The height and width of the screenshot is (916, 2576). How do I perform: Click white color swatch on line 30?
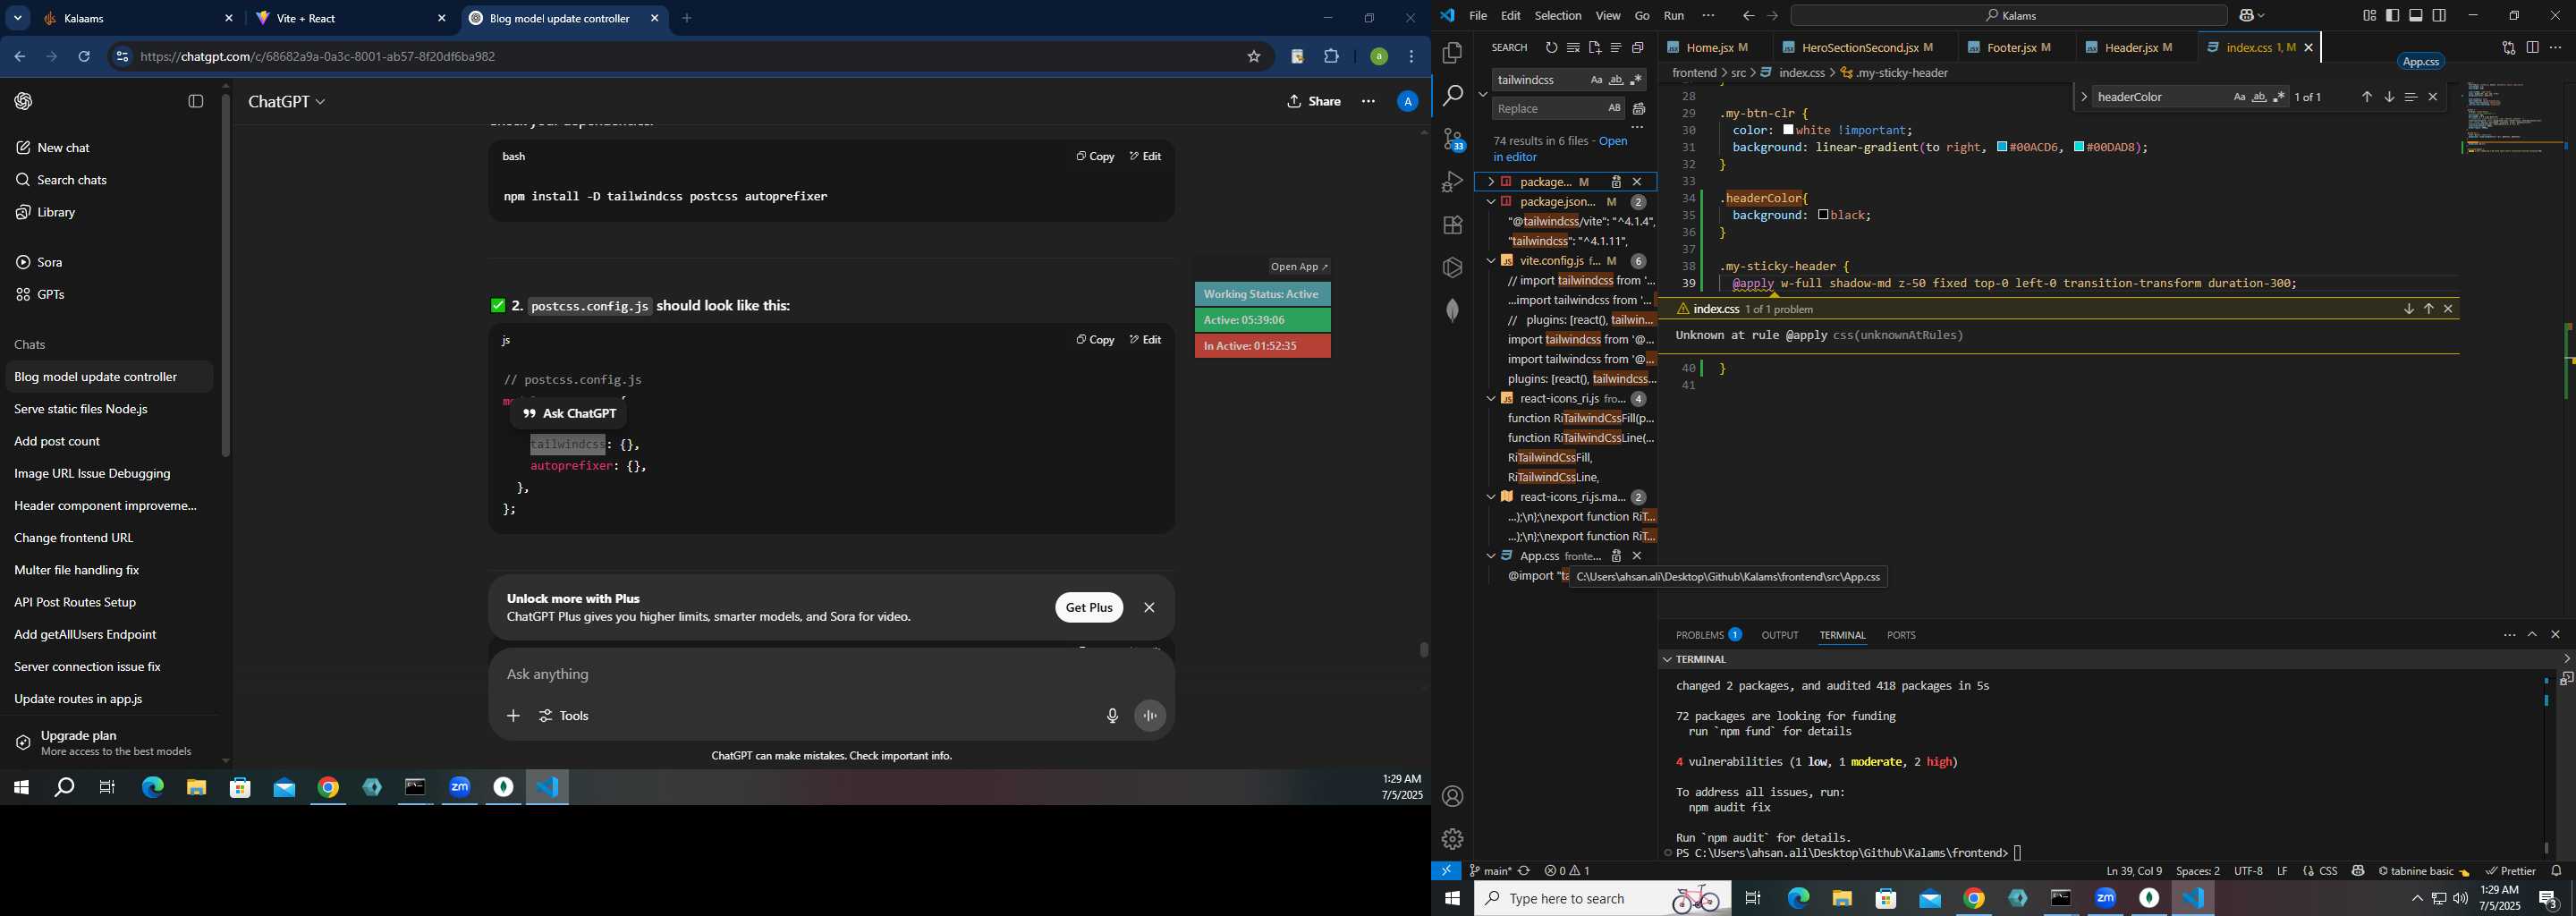(1789, 130)
